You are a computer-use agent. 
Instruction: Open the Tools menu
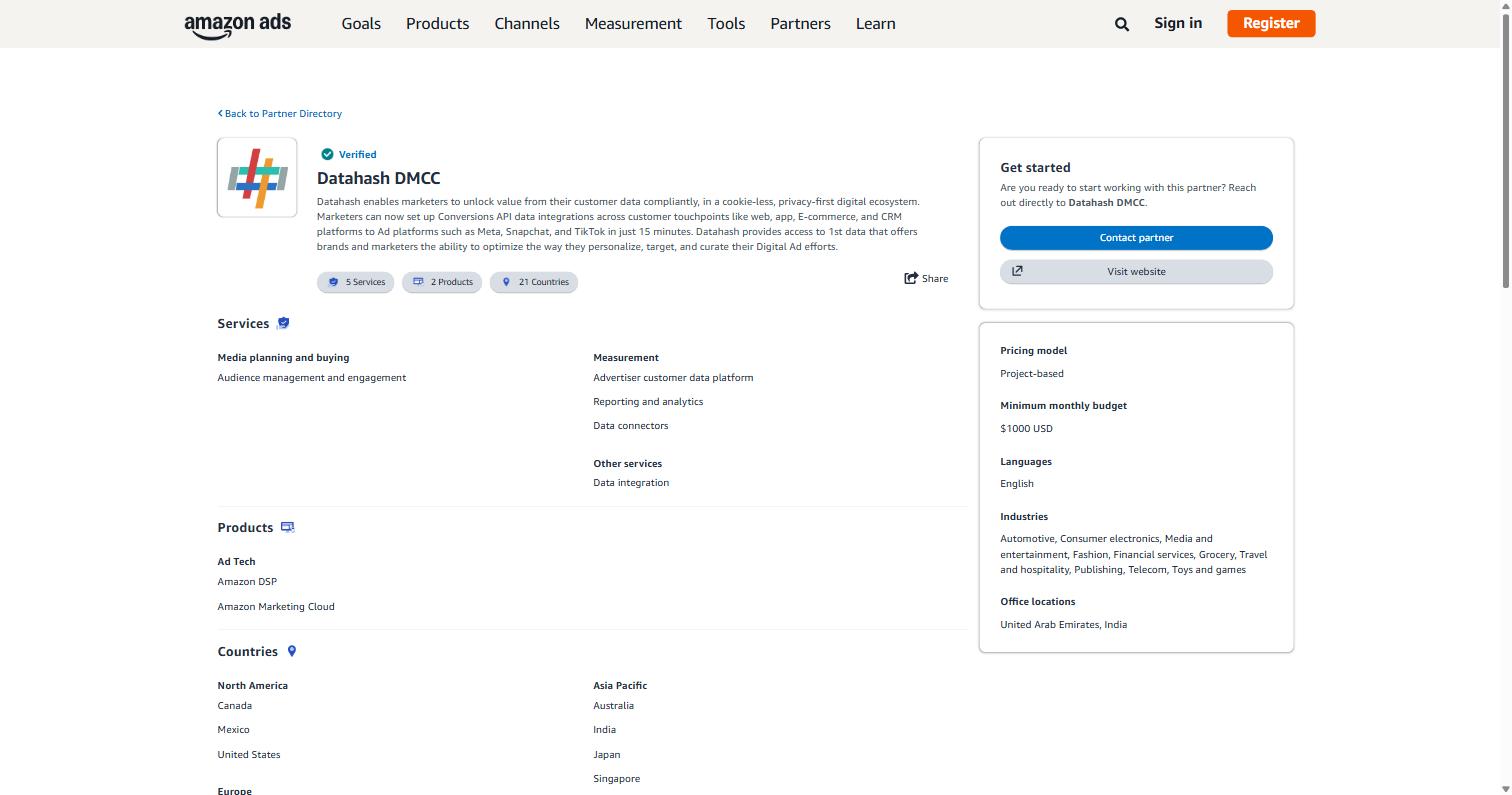point(726,23)
